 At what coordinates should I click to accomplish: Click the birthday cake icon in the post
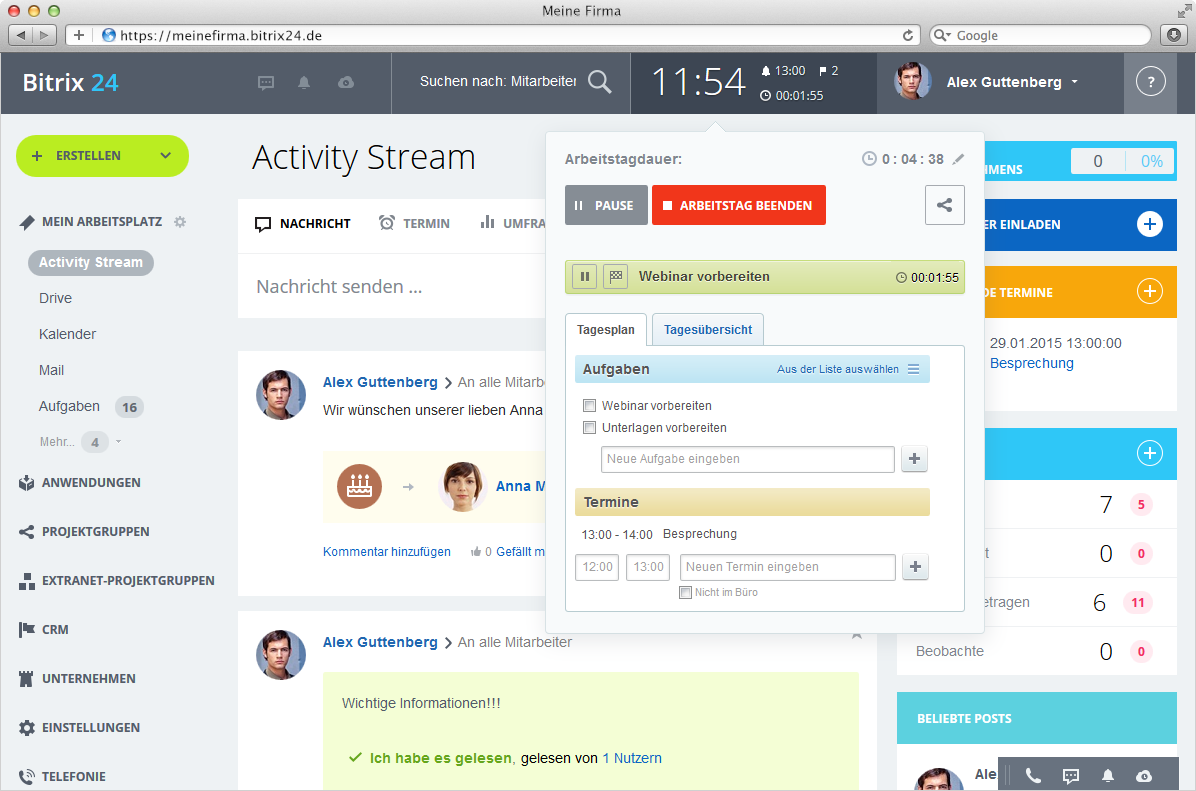pos(359,486)
